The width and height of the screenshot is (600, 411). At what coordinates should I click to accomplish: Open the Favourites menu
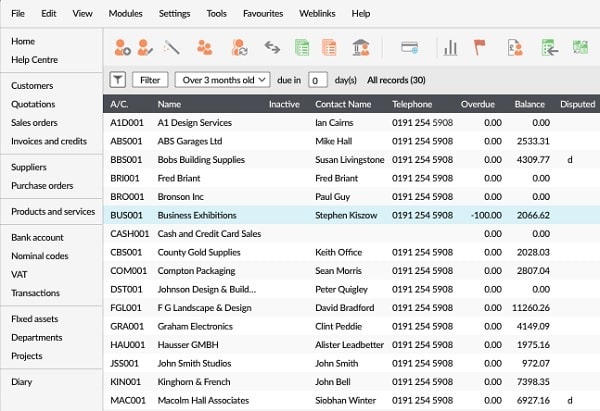click(x=263, y=13)
